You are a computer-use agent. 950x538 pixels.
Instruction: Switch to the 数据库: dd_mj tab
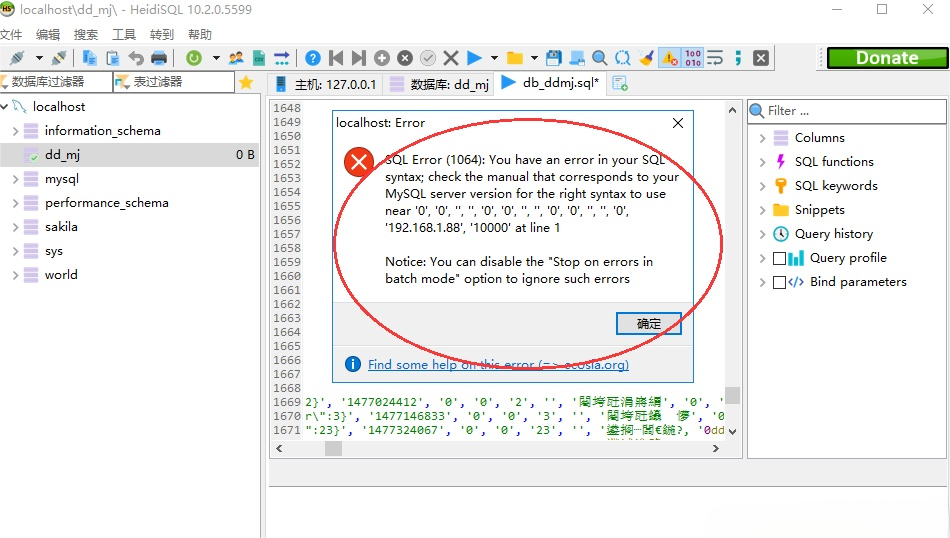439,84
